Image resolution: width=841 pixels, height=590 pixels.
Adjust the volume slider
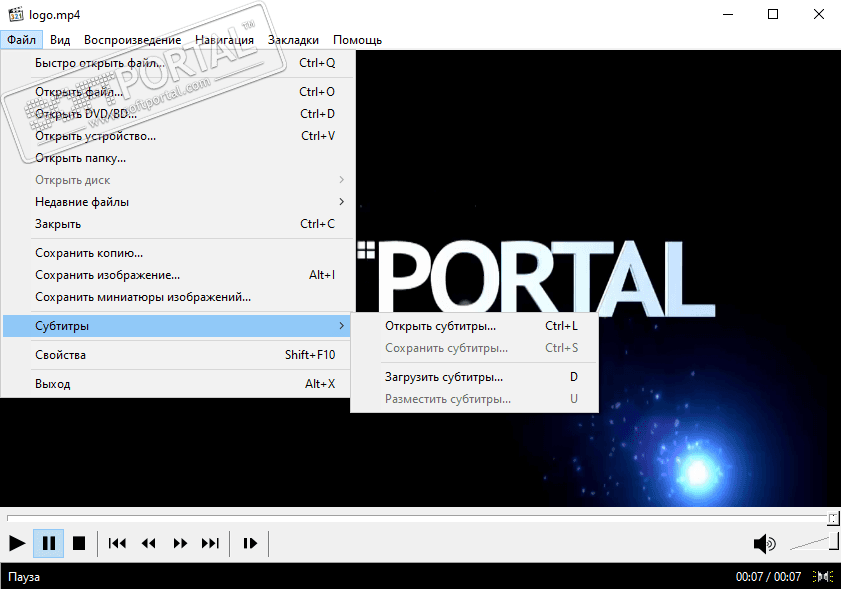pyautogui.click(x=814, y=543)
